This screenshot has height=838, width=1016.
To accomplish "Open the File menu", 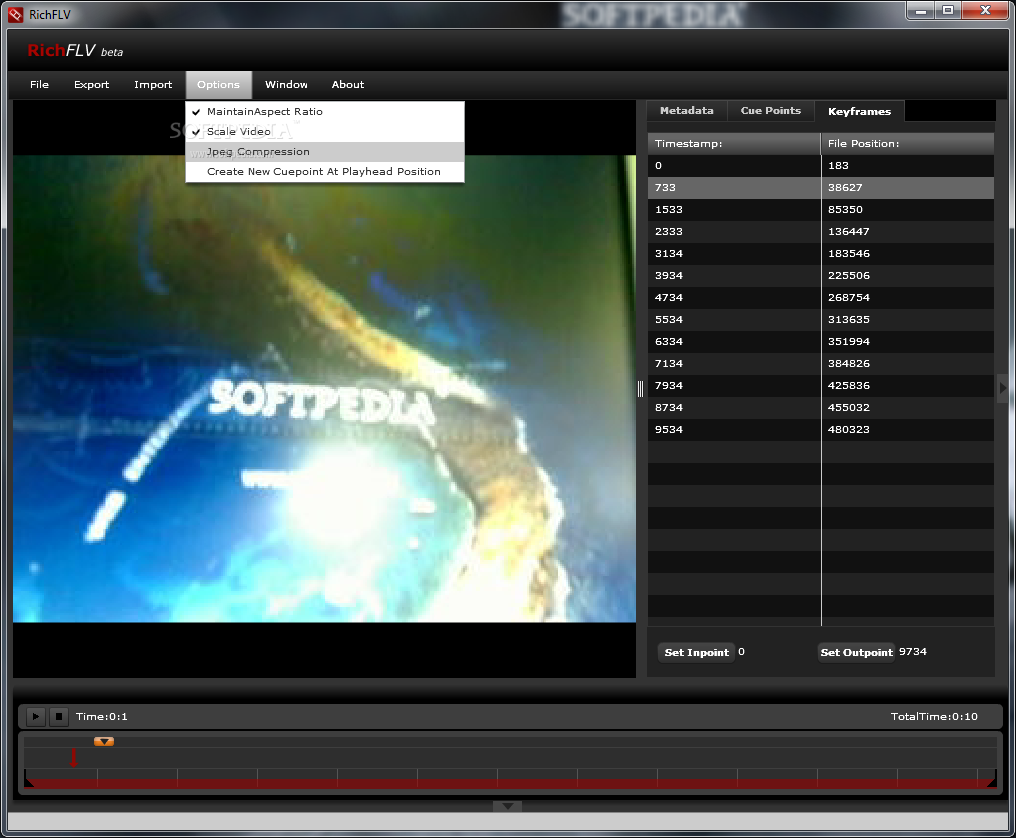I will [40, 84].
